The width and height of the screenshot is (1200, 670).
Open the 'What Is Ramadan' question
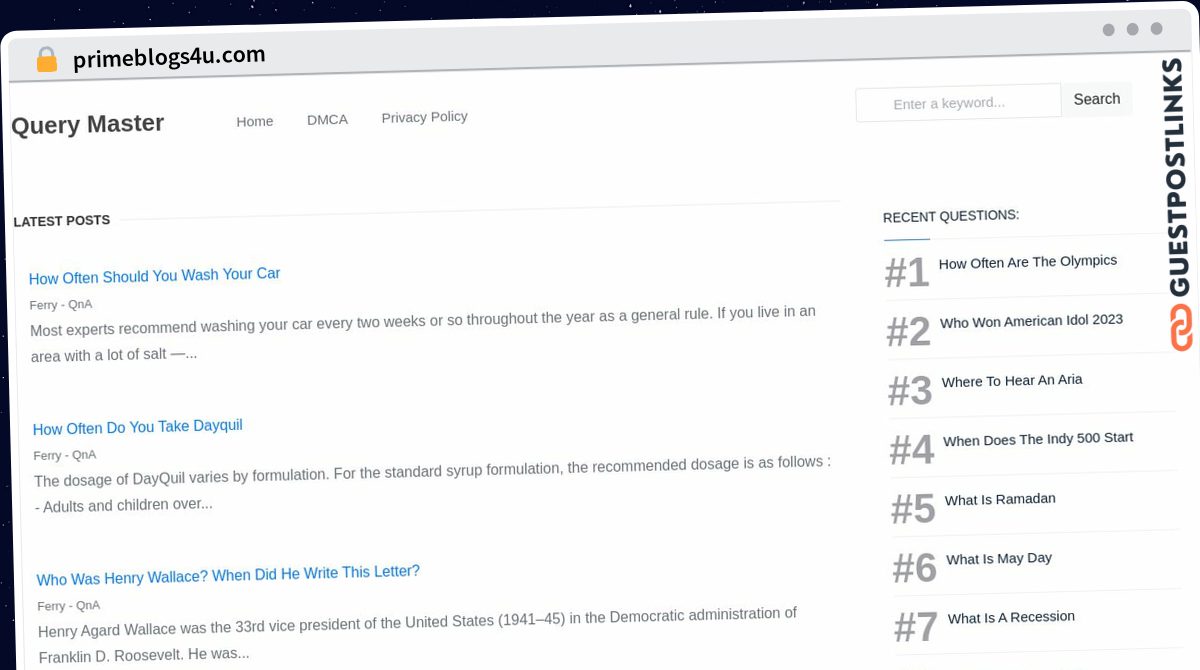point(1000,499)
